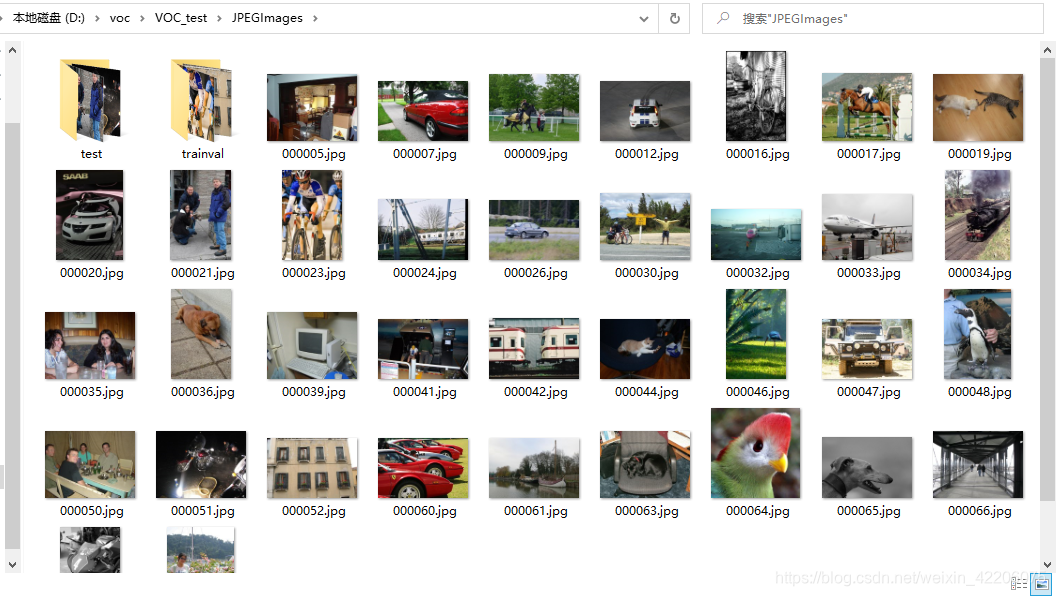Image resolution: width=1056 pixels, height=596 pixels.
Task: Select 000035.jpg two women thumbnail
Action: (x=90, y=345)
